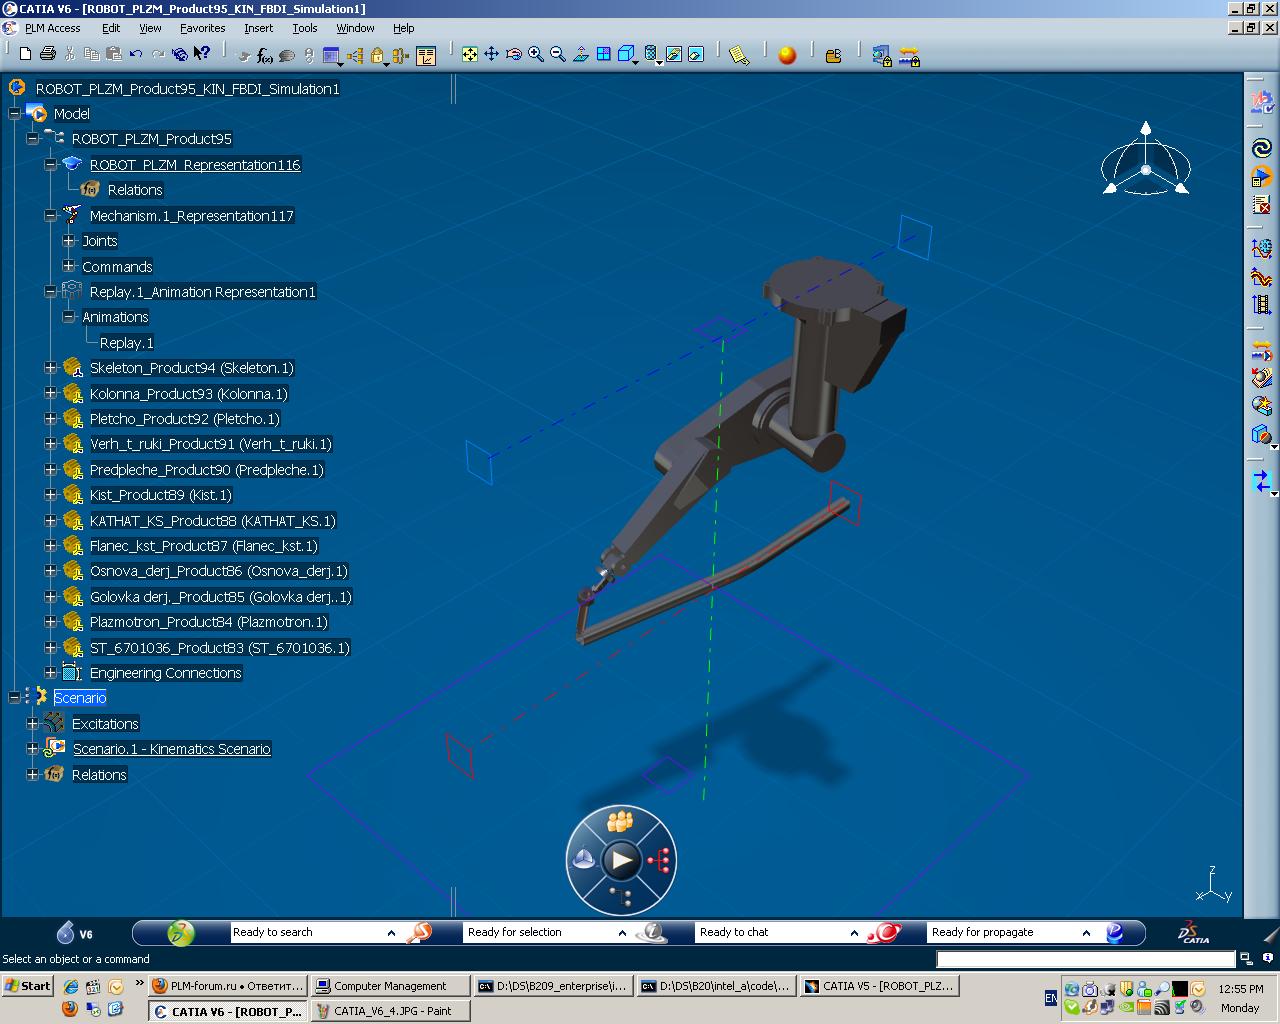Click the Undo arrow icon
This screenshot has width=1280, height=1024.
[136, 54]
